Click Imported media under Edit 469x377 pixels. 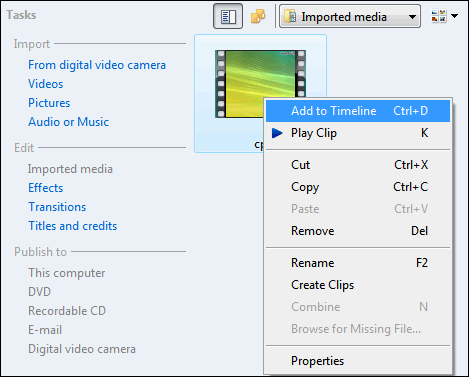click(x=70, y=169)
